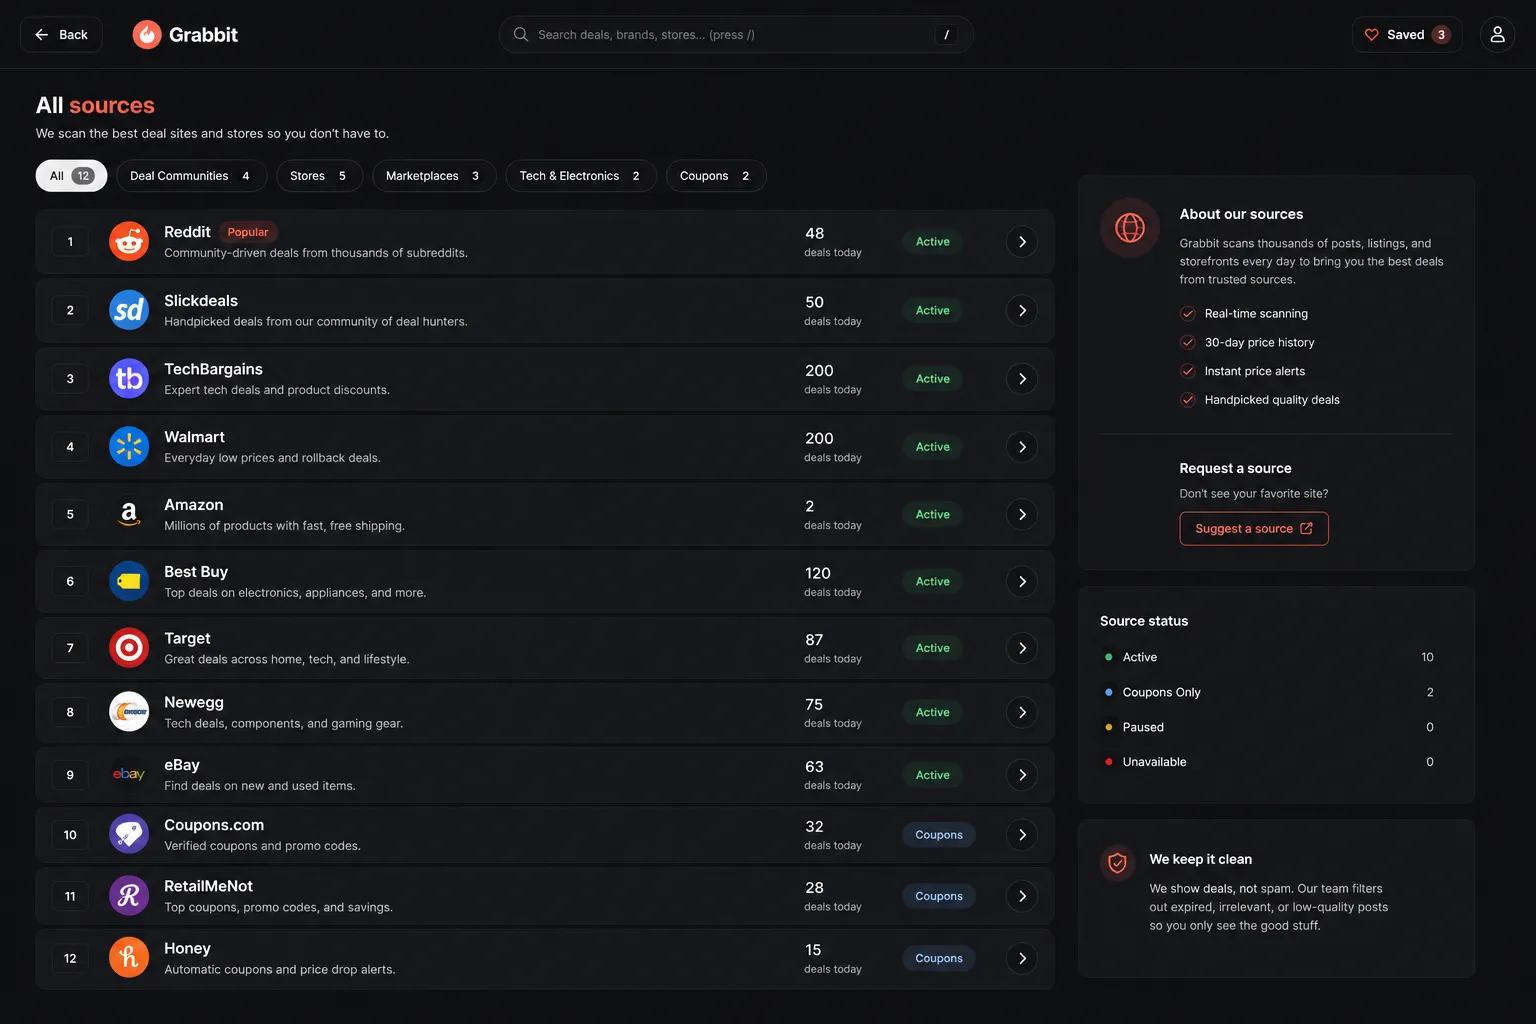Open Newegg row chevron arrow
Image resolution: width=1536 pixels, height=1024 pixels.
coord(1022,712)
